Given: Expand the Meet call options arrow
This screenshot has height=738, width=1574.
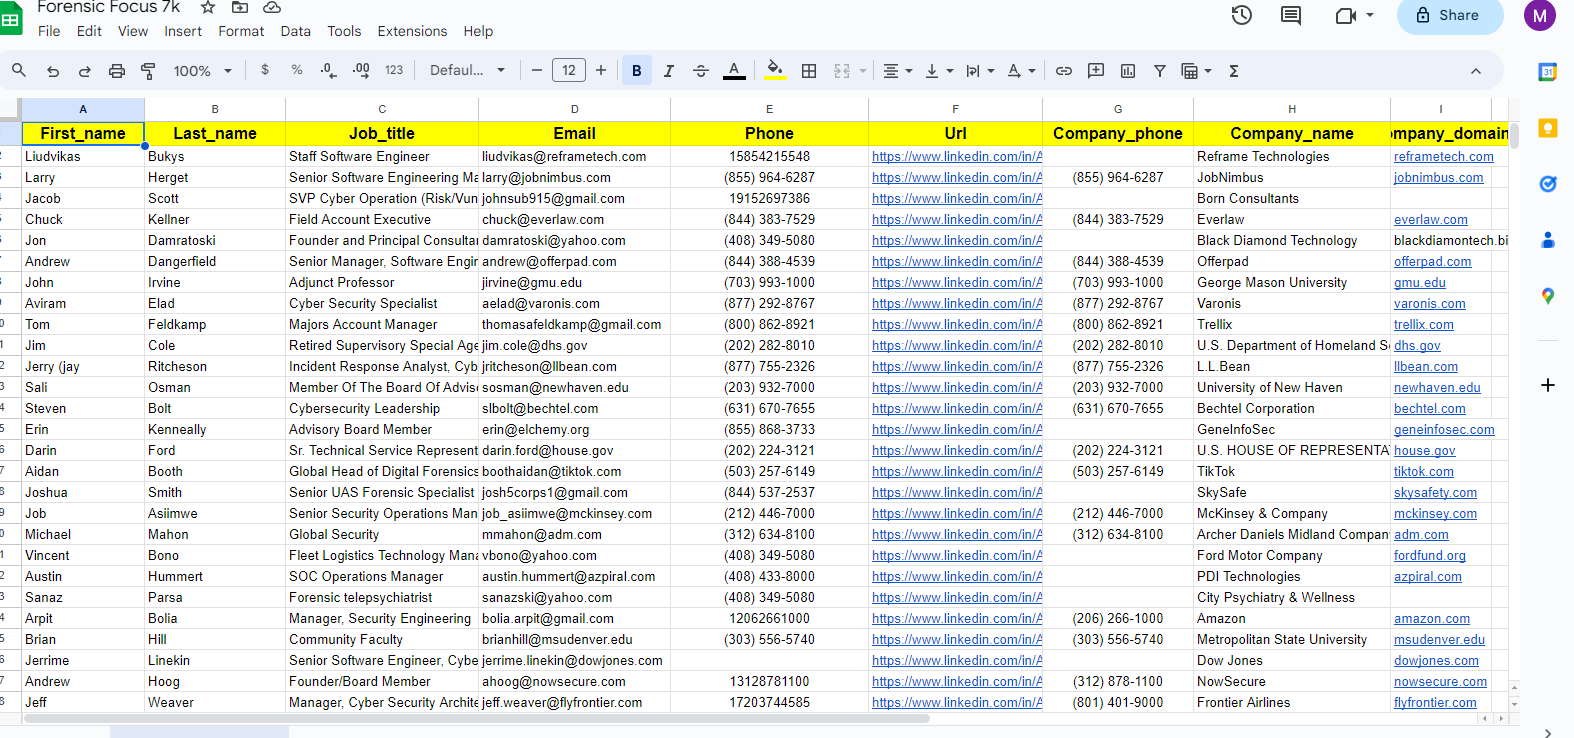Looking at the screenshot, I should pyautogui.click(x=1370, y=15).
